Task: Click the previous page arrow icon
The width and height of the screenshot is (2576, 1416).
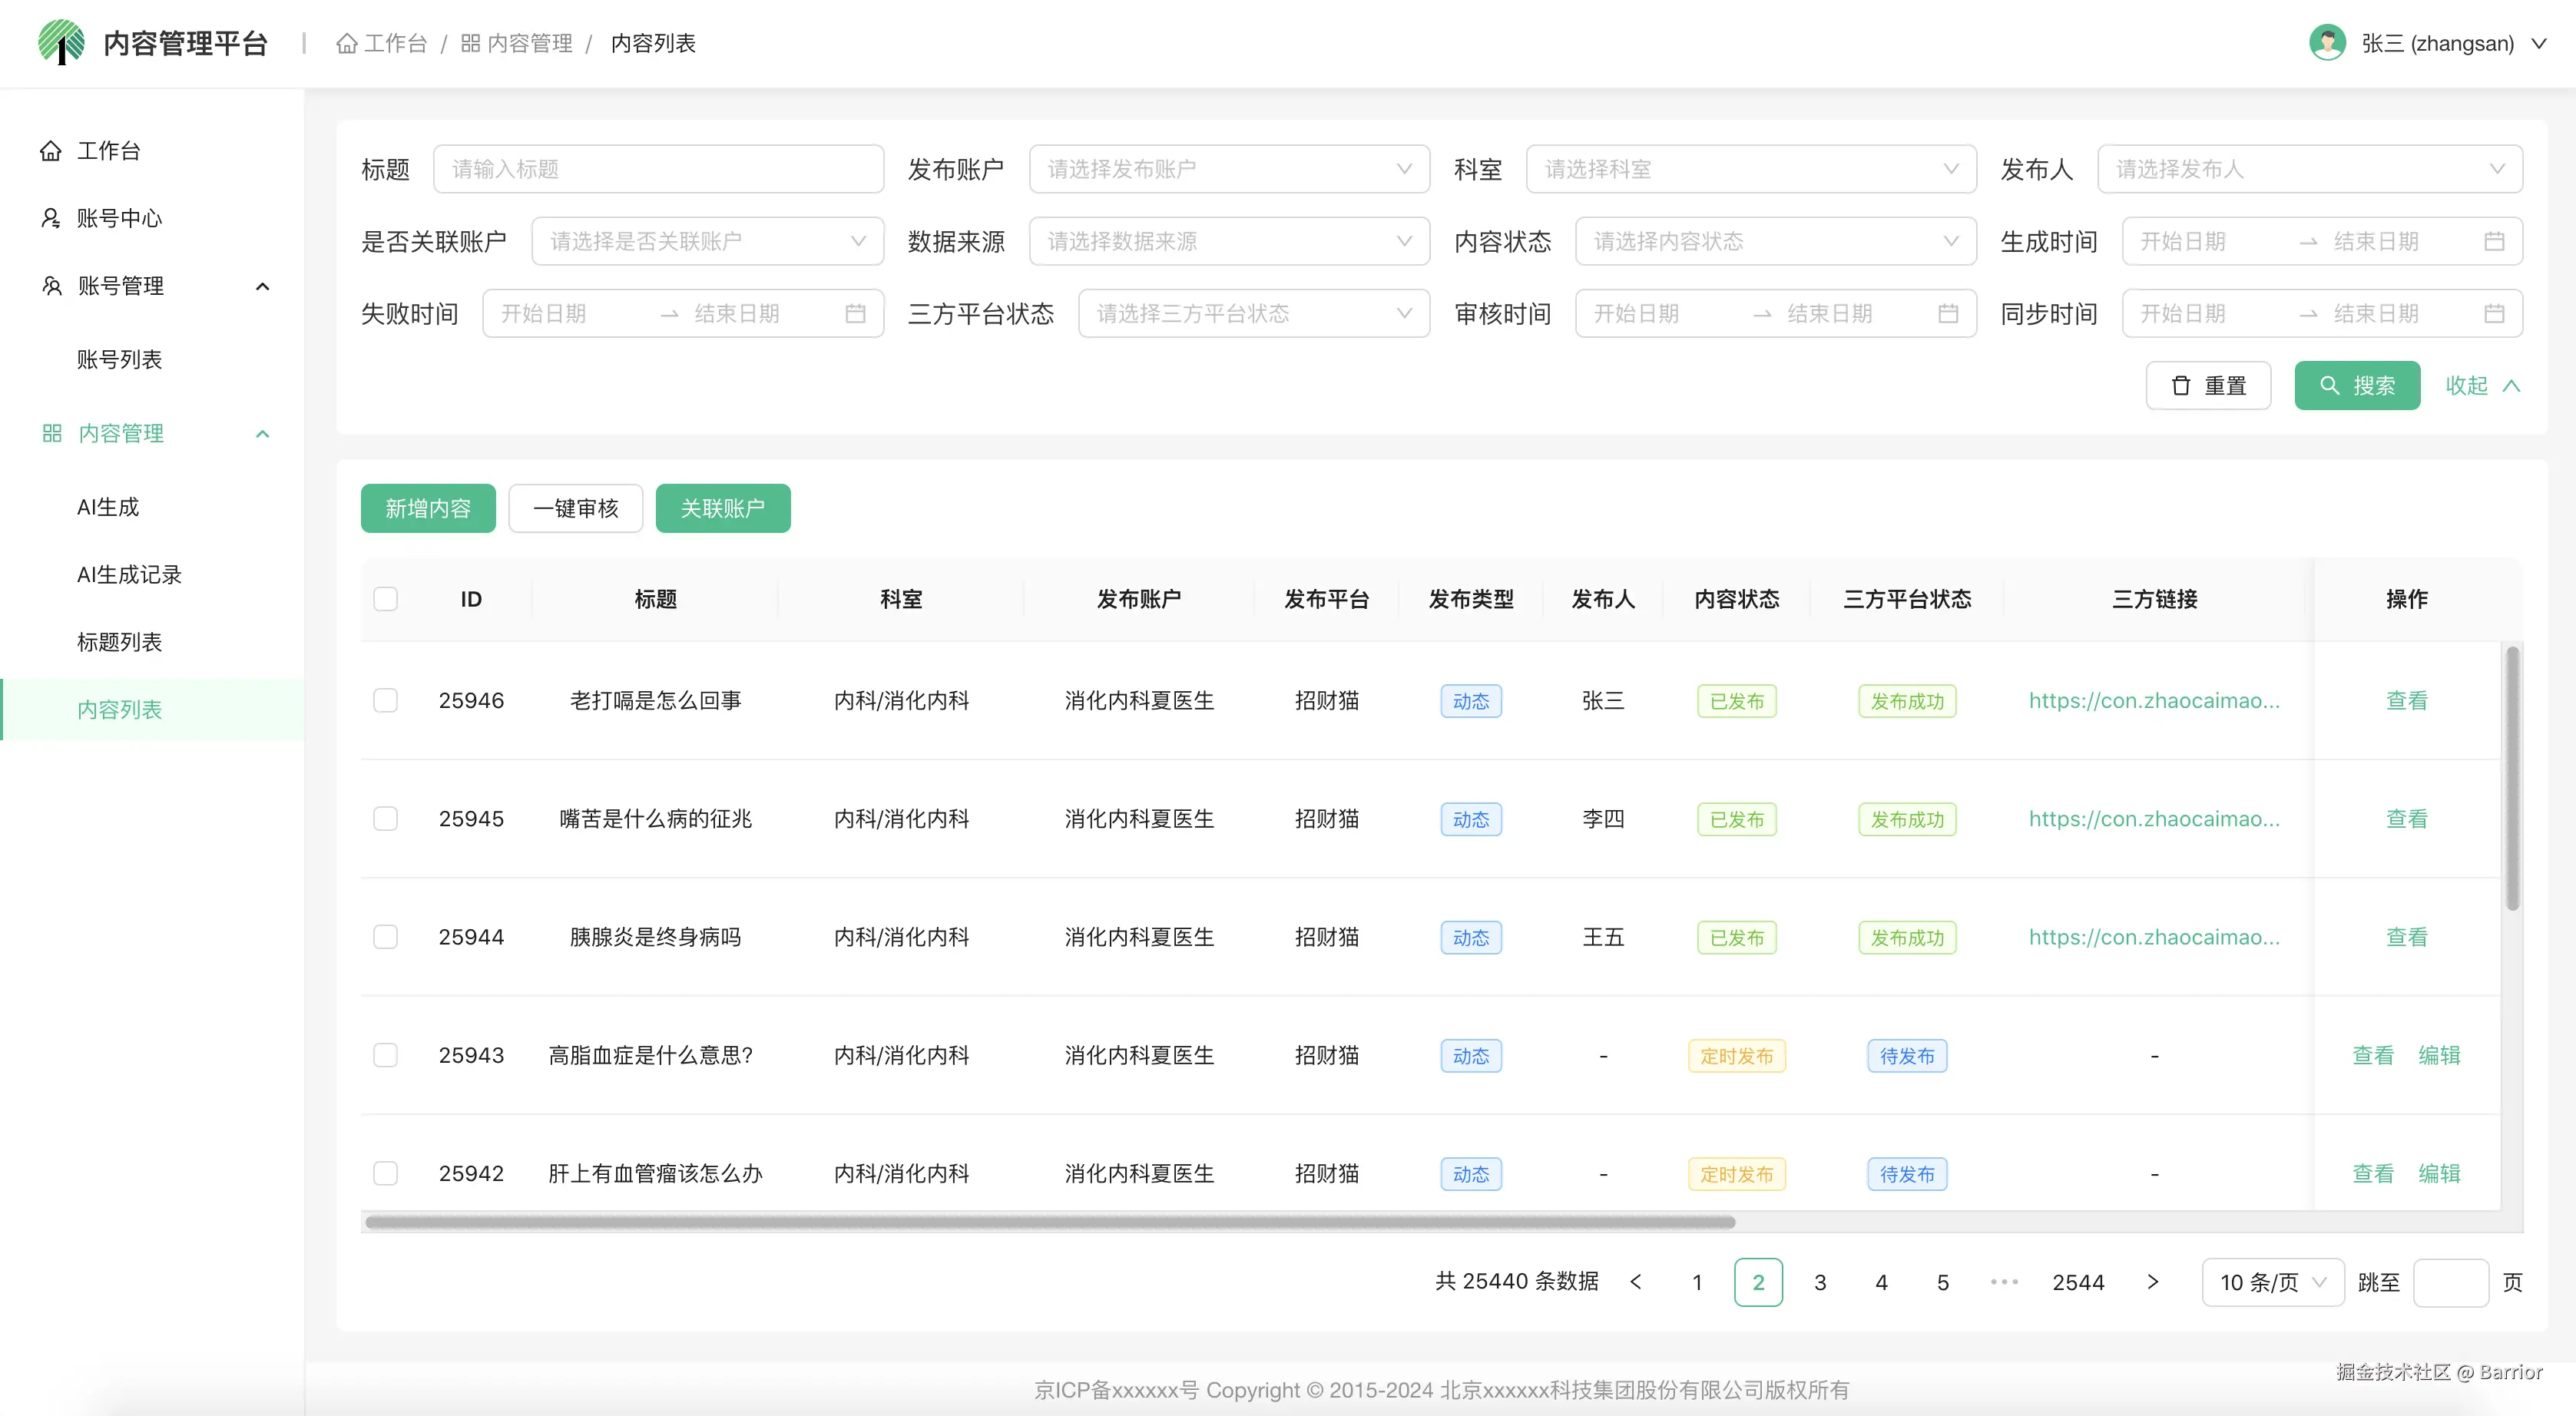Action: 1636,1282
